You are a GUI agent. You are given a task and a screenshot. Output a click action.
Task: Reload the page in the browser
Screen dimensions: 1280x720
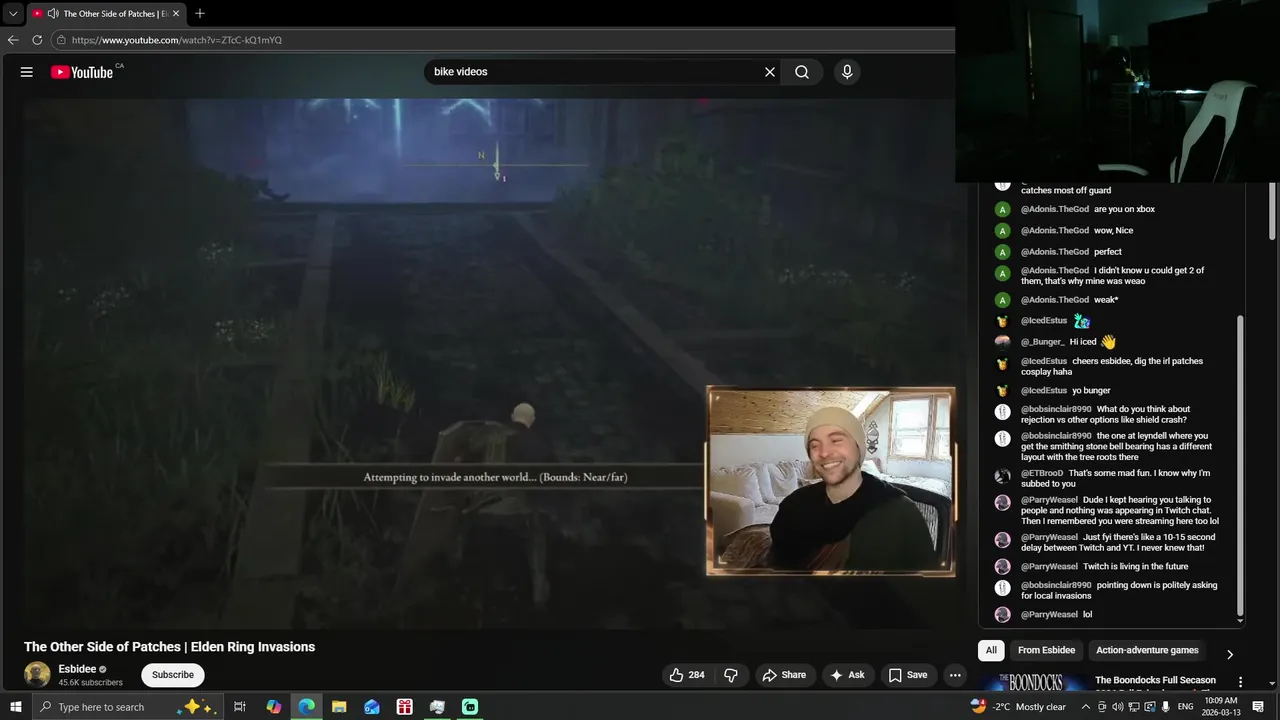coord(37,40)
